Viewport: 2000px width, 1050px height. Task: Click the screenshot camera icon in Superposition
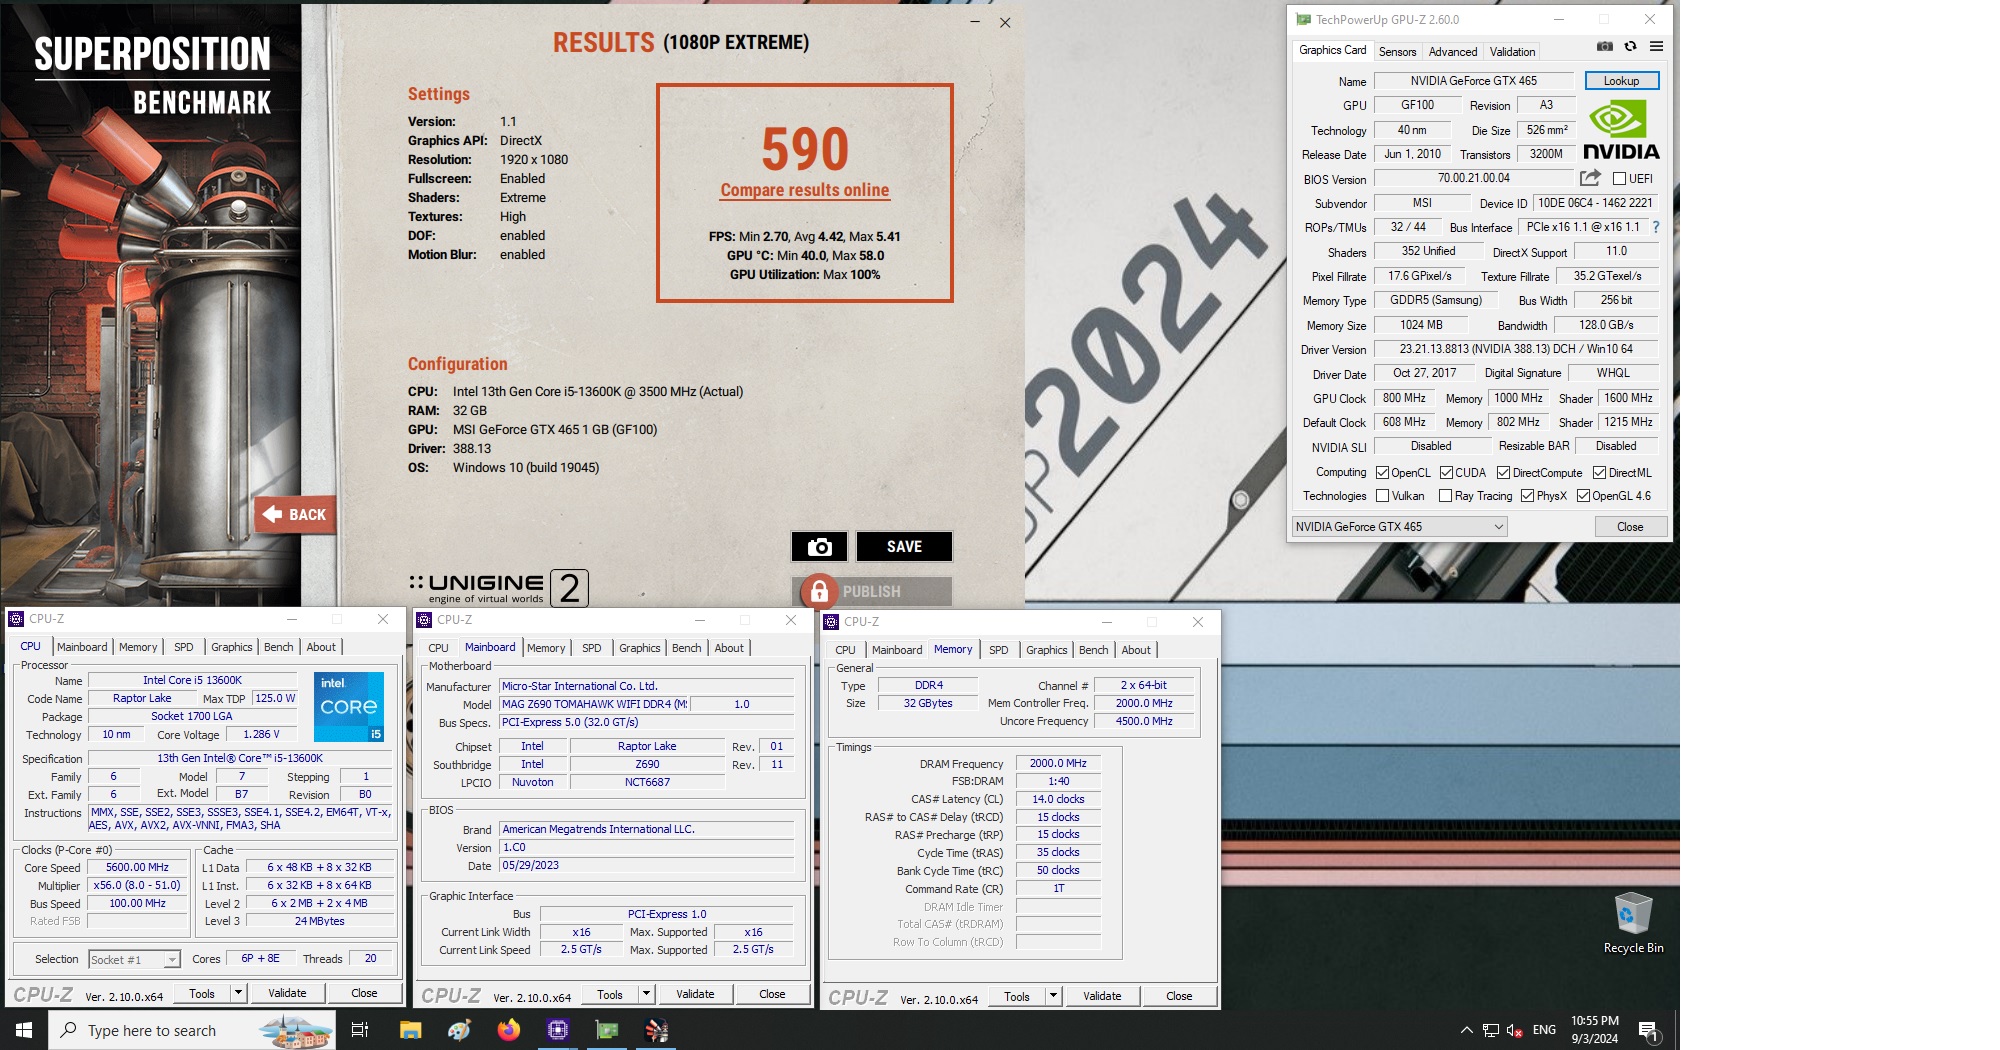819,547
